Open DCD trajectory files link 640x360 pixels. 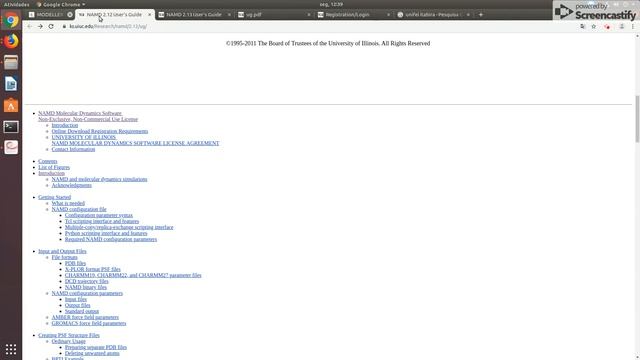coord(87,281)
